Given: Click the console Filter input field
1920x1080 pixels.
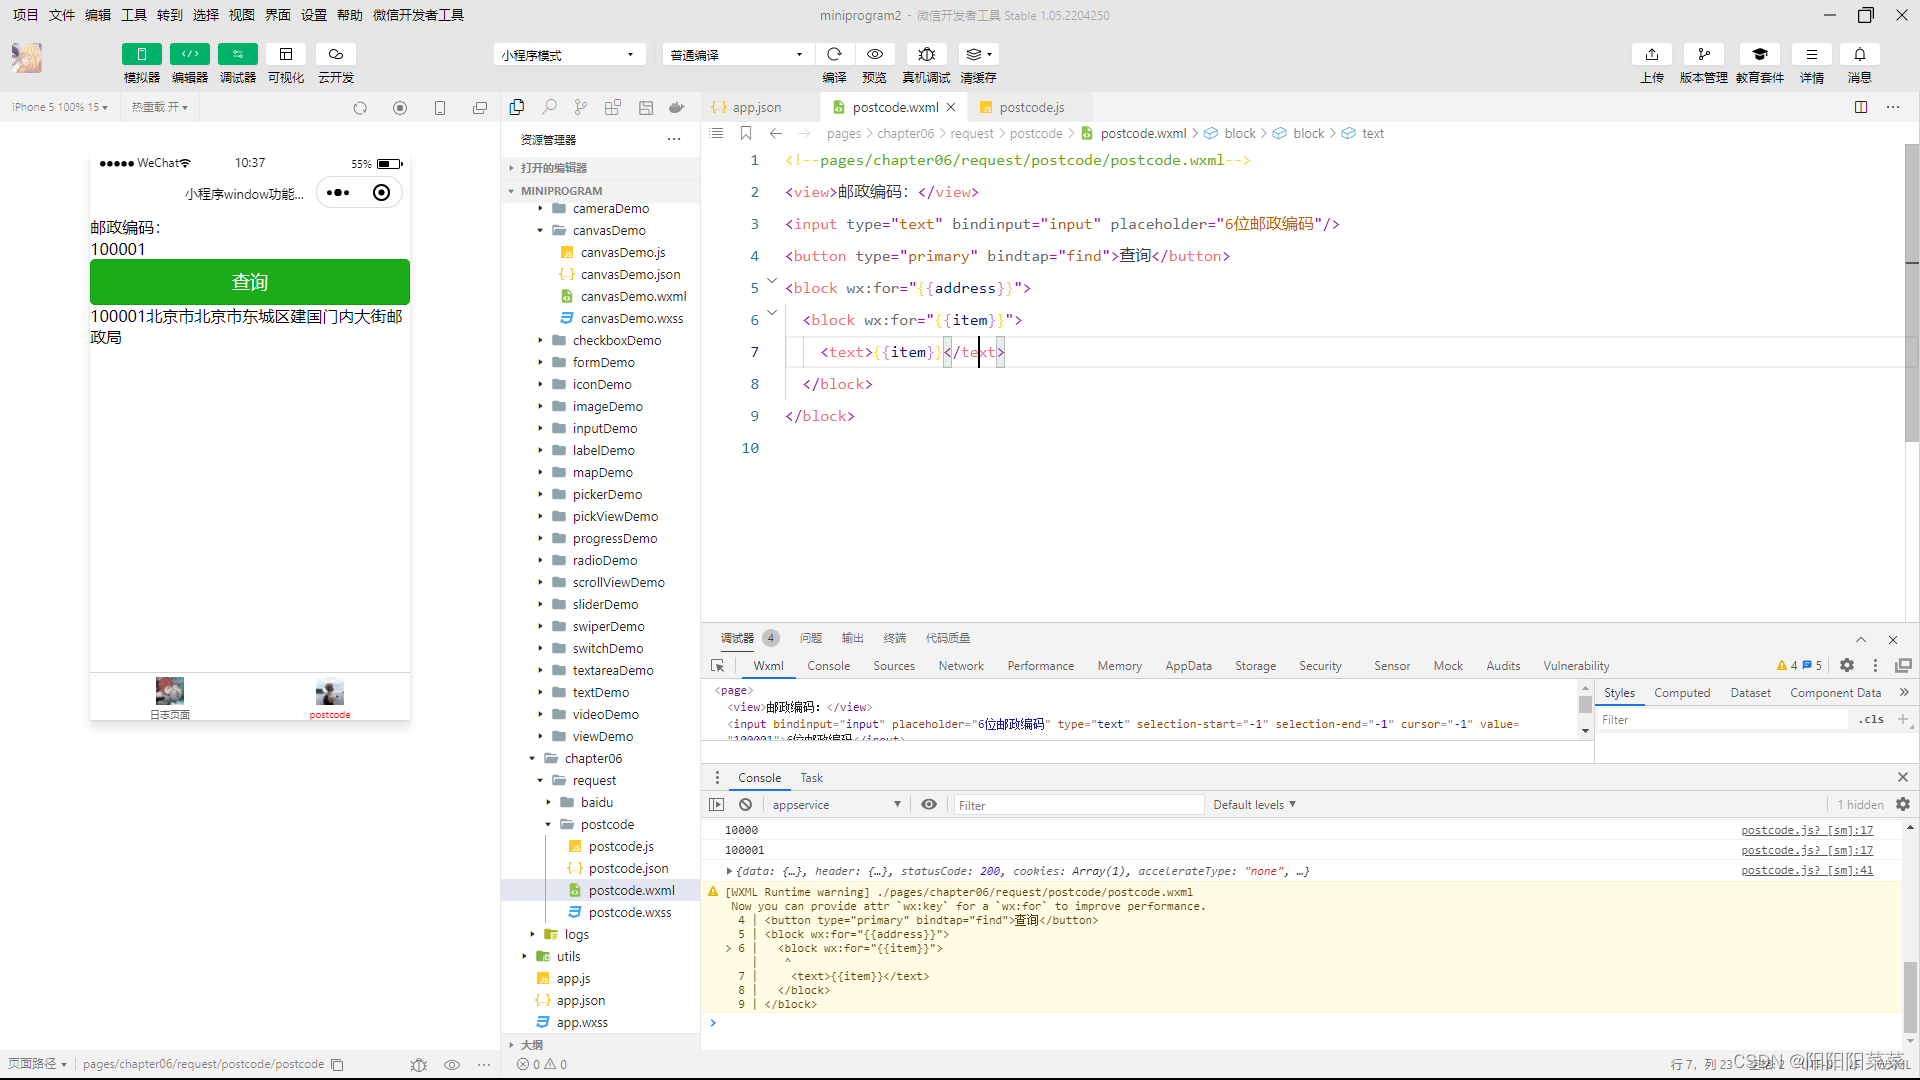Looking at the screenshot, I should (1077, 805).
